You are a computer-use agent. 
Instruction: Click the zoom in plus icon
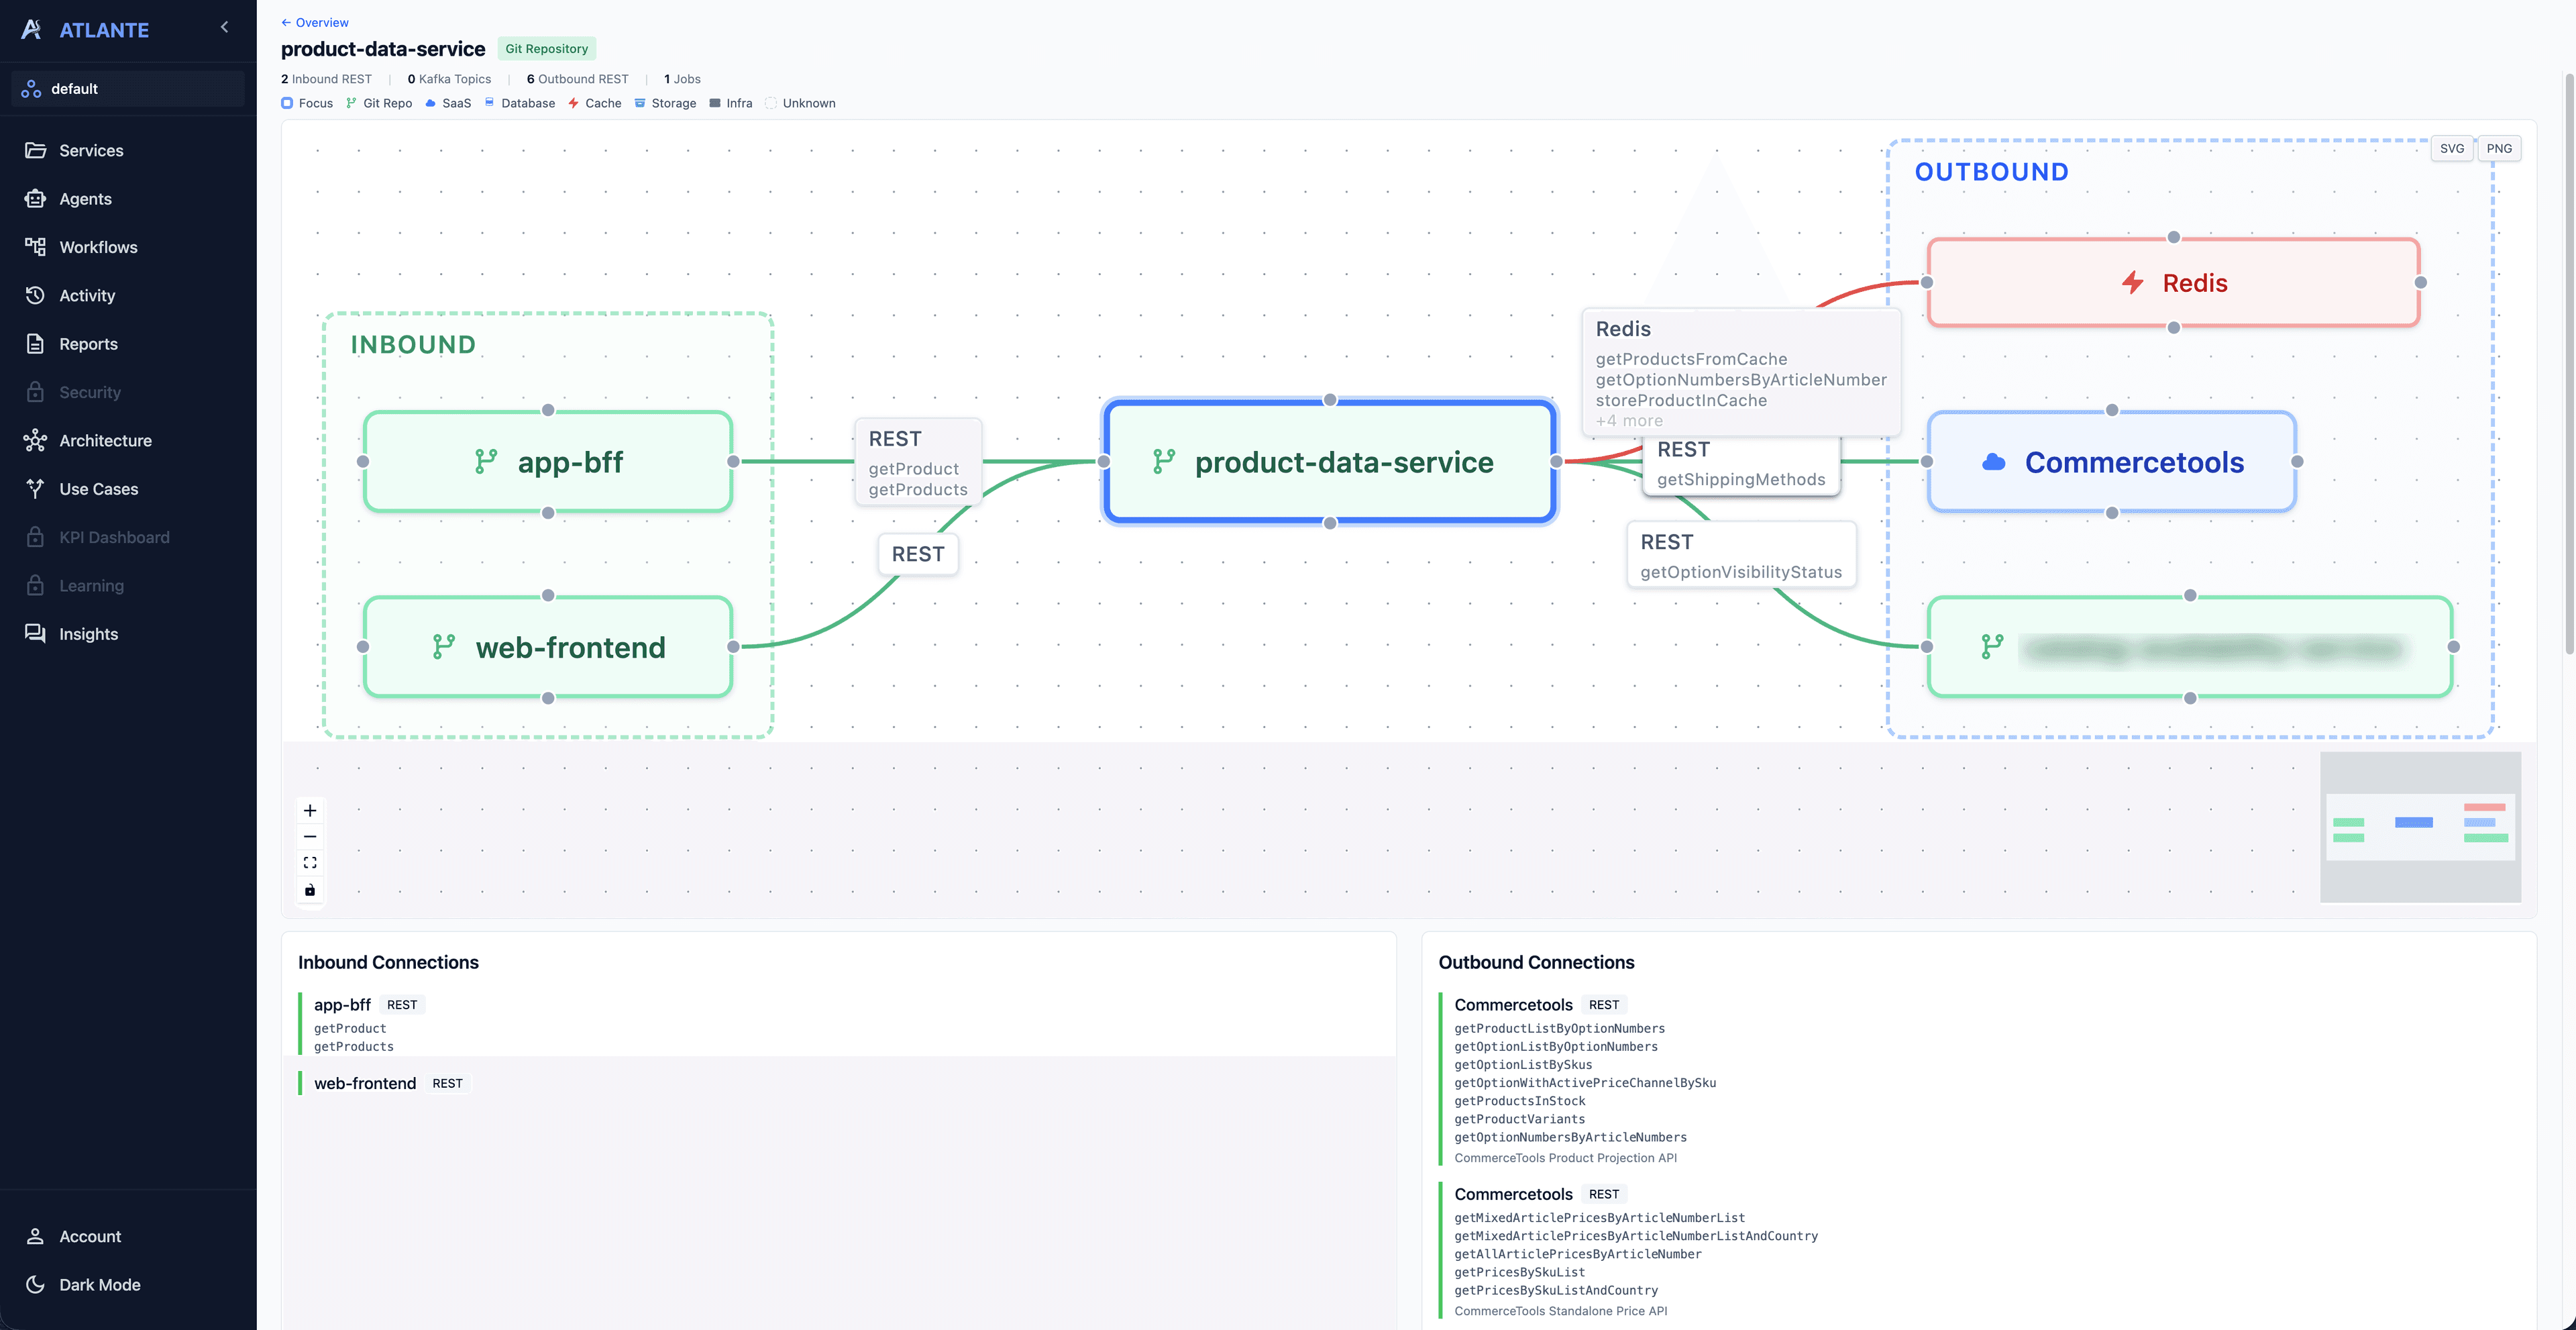tap(310, 810)
